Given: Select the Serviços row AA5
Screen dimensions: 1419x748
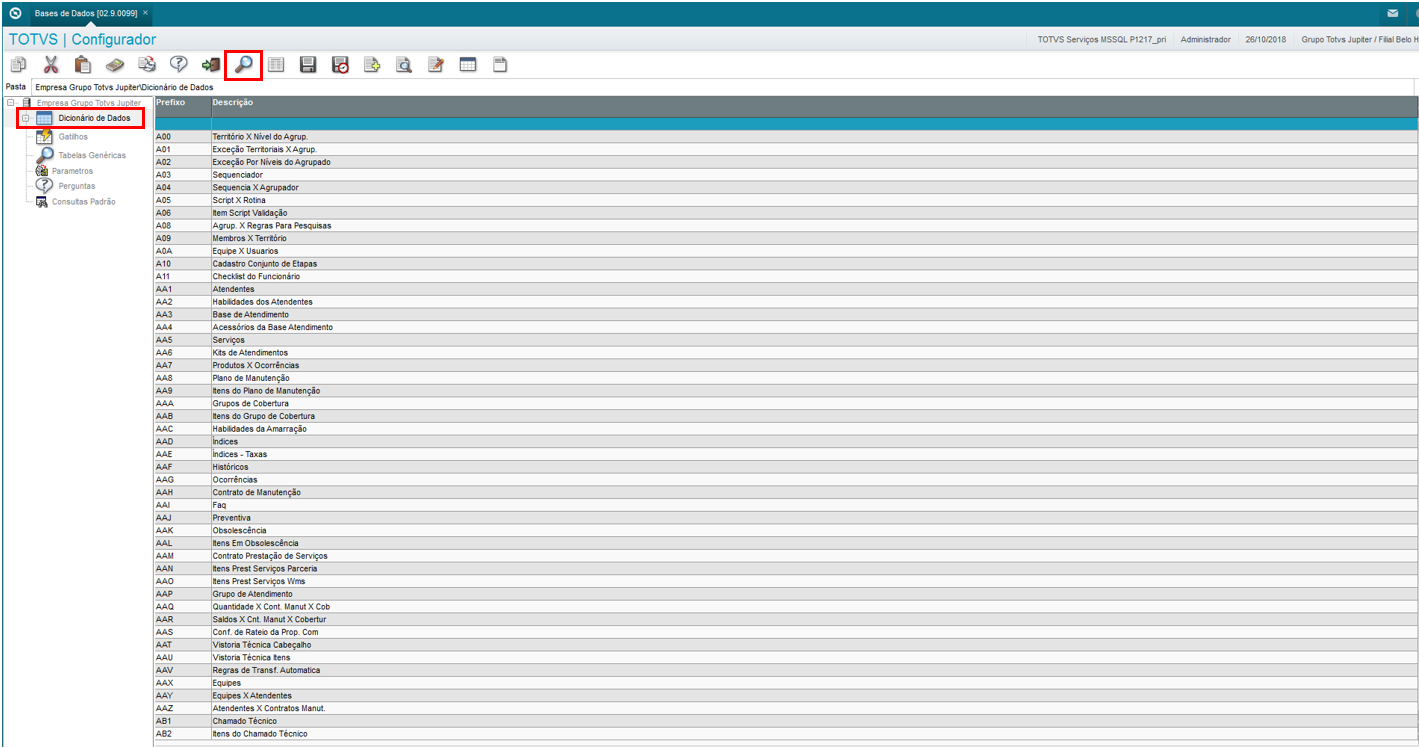Looking at the screenshot, I should [786, 340].
